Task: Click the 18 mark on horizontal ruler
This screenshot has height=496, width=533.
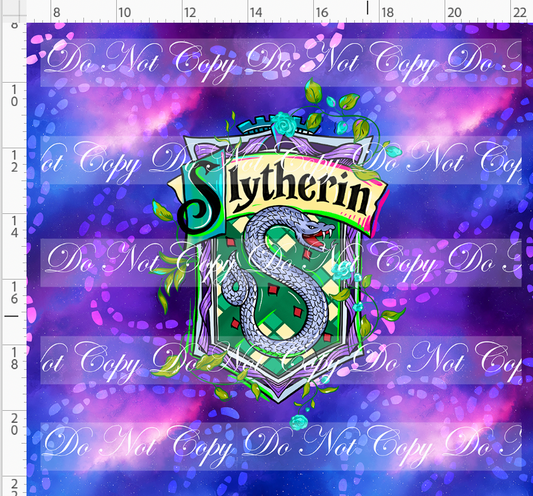Action: pos(387,13)
